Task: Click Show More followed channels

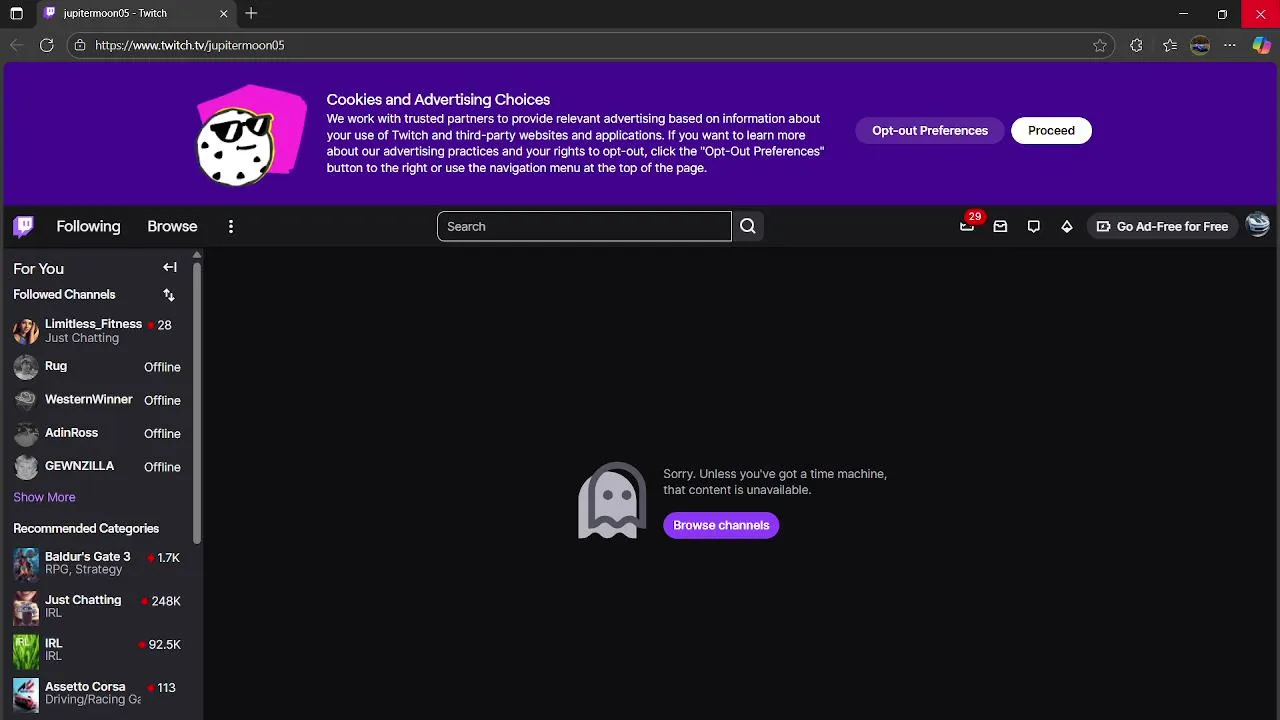Action: pyautogui.click(x=44, y=497)
